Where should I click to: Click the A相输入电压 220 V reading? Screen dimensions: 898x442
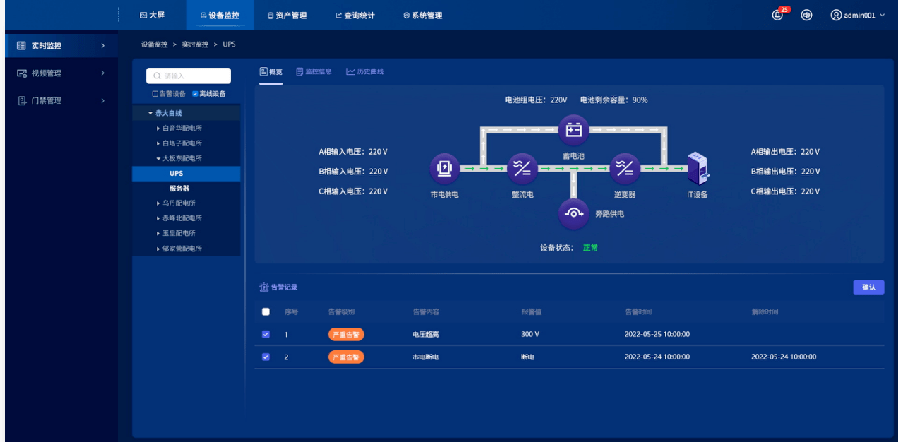(353, 152)
